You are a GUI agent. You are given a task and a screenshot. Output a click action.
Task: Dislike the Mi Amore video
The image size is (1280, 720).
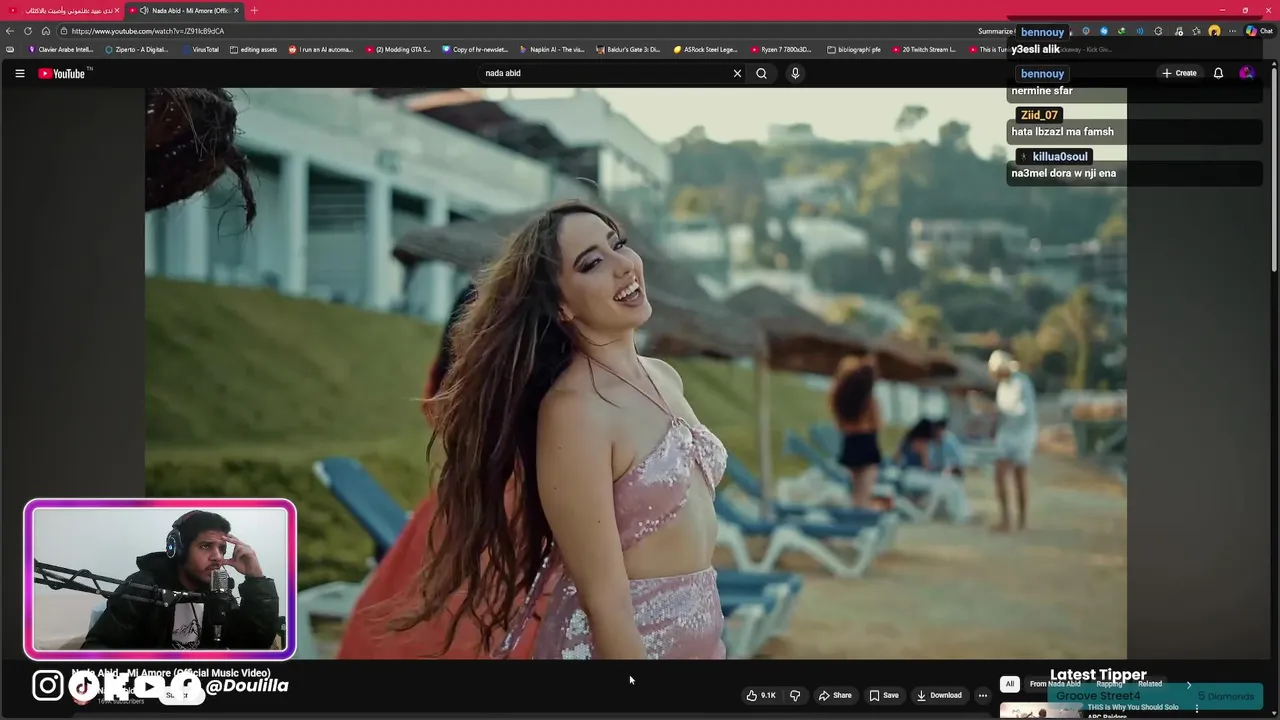[x=795, y=695]
